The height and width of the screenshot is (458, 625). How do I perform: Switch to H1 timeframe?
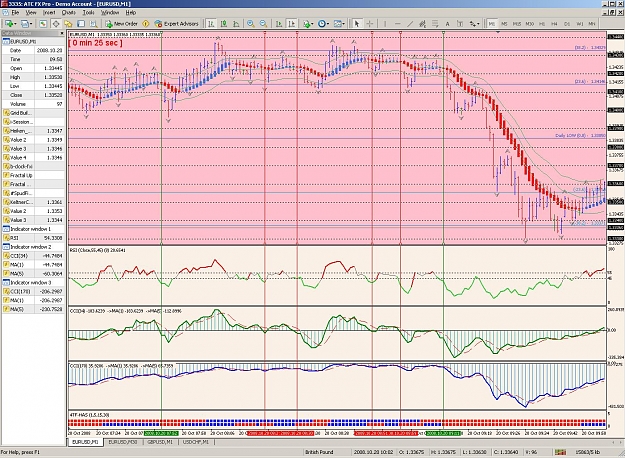[542, 24]
